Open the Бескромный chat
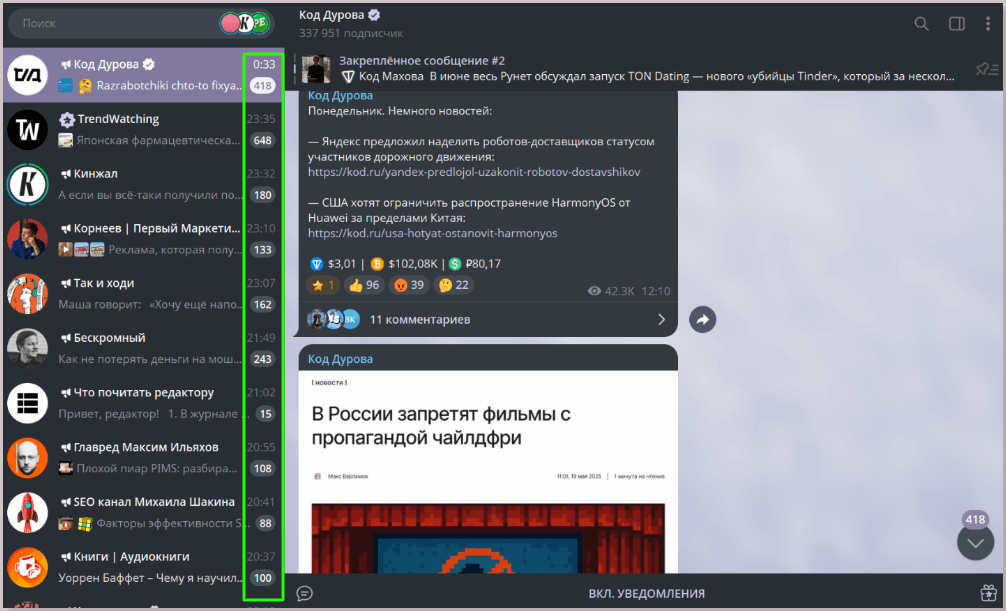This screenshot has height=611, width=1006. 143,349
